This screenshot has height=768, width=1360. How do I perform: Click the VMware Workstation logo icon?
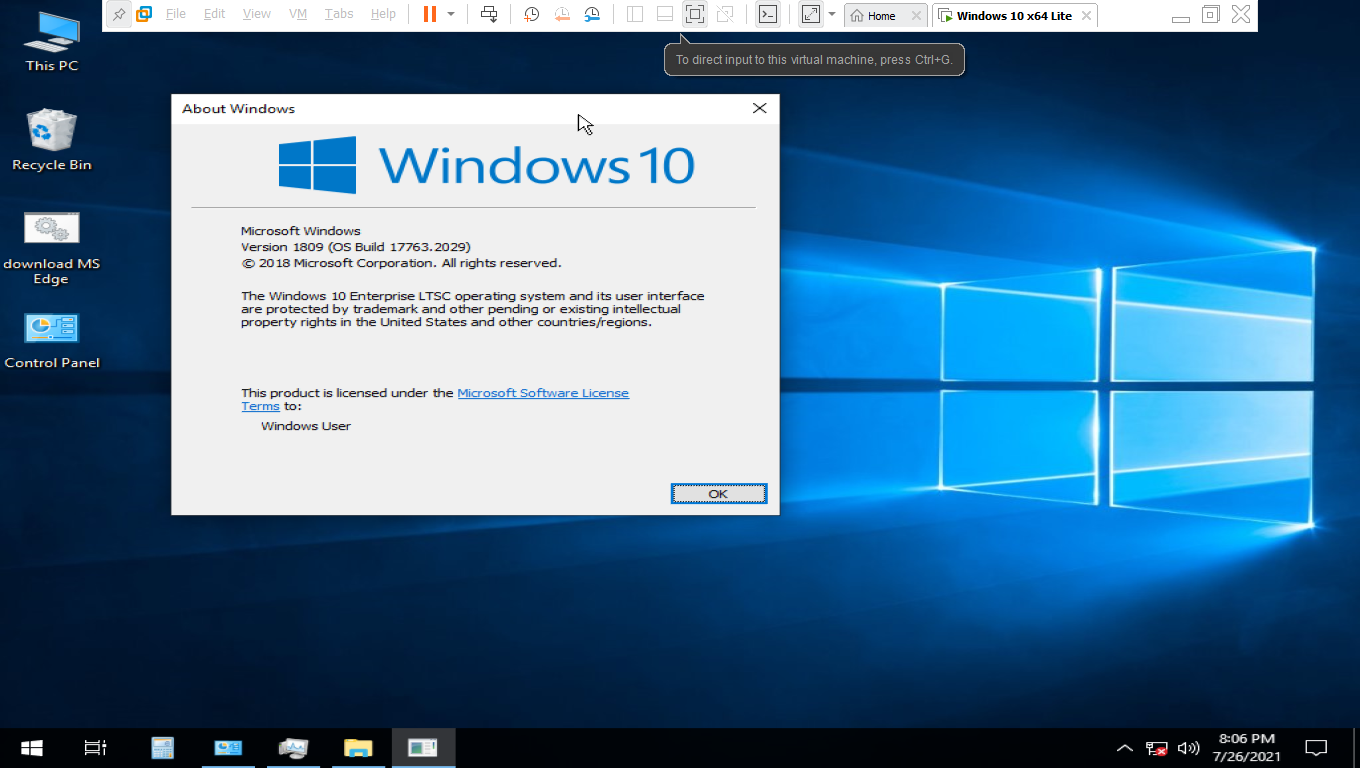pyautogui.click(x=144, y=14)
